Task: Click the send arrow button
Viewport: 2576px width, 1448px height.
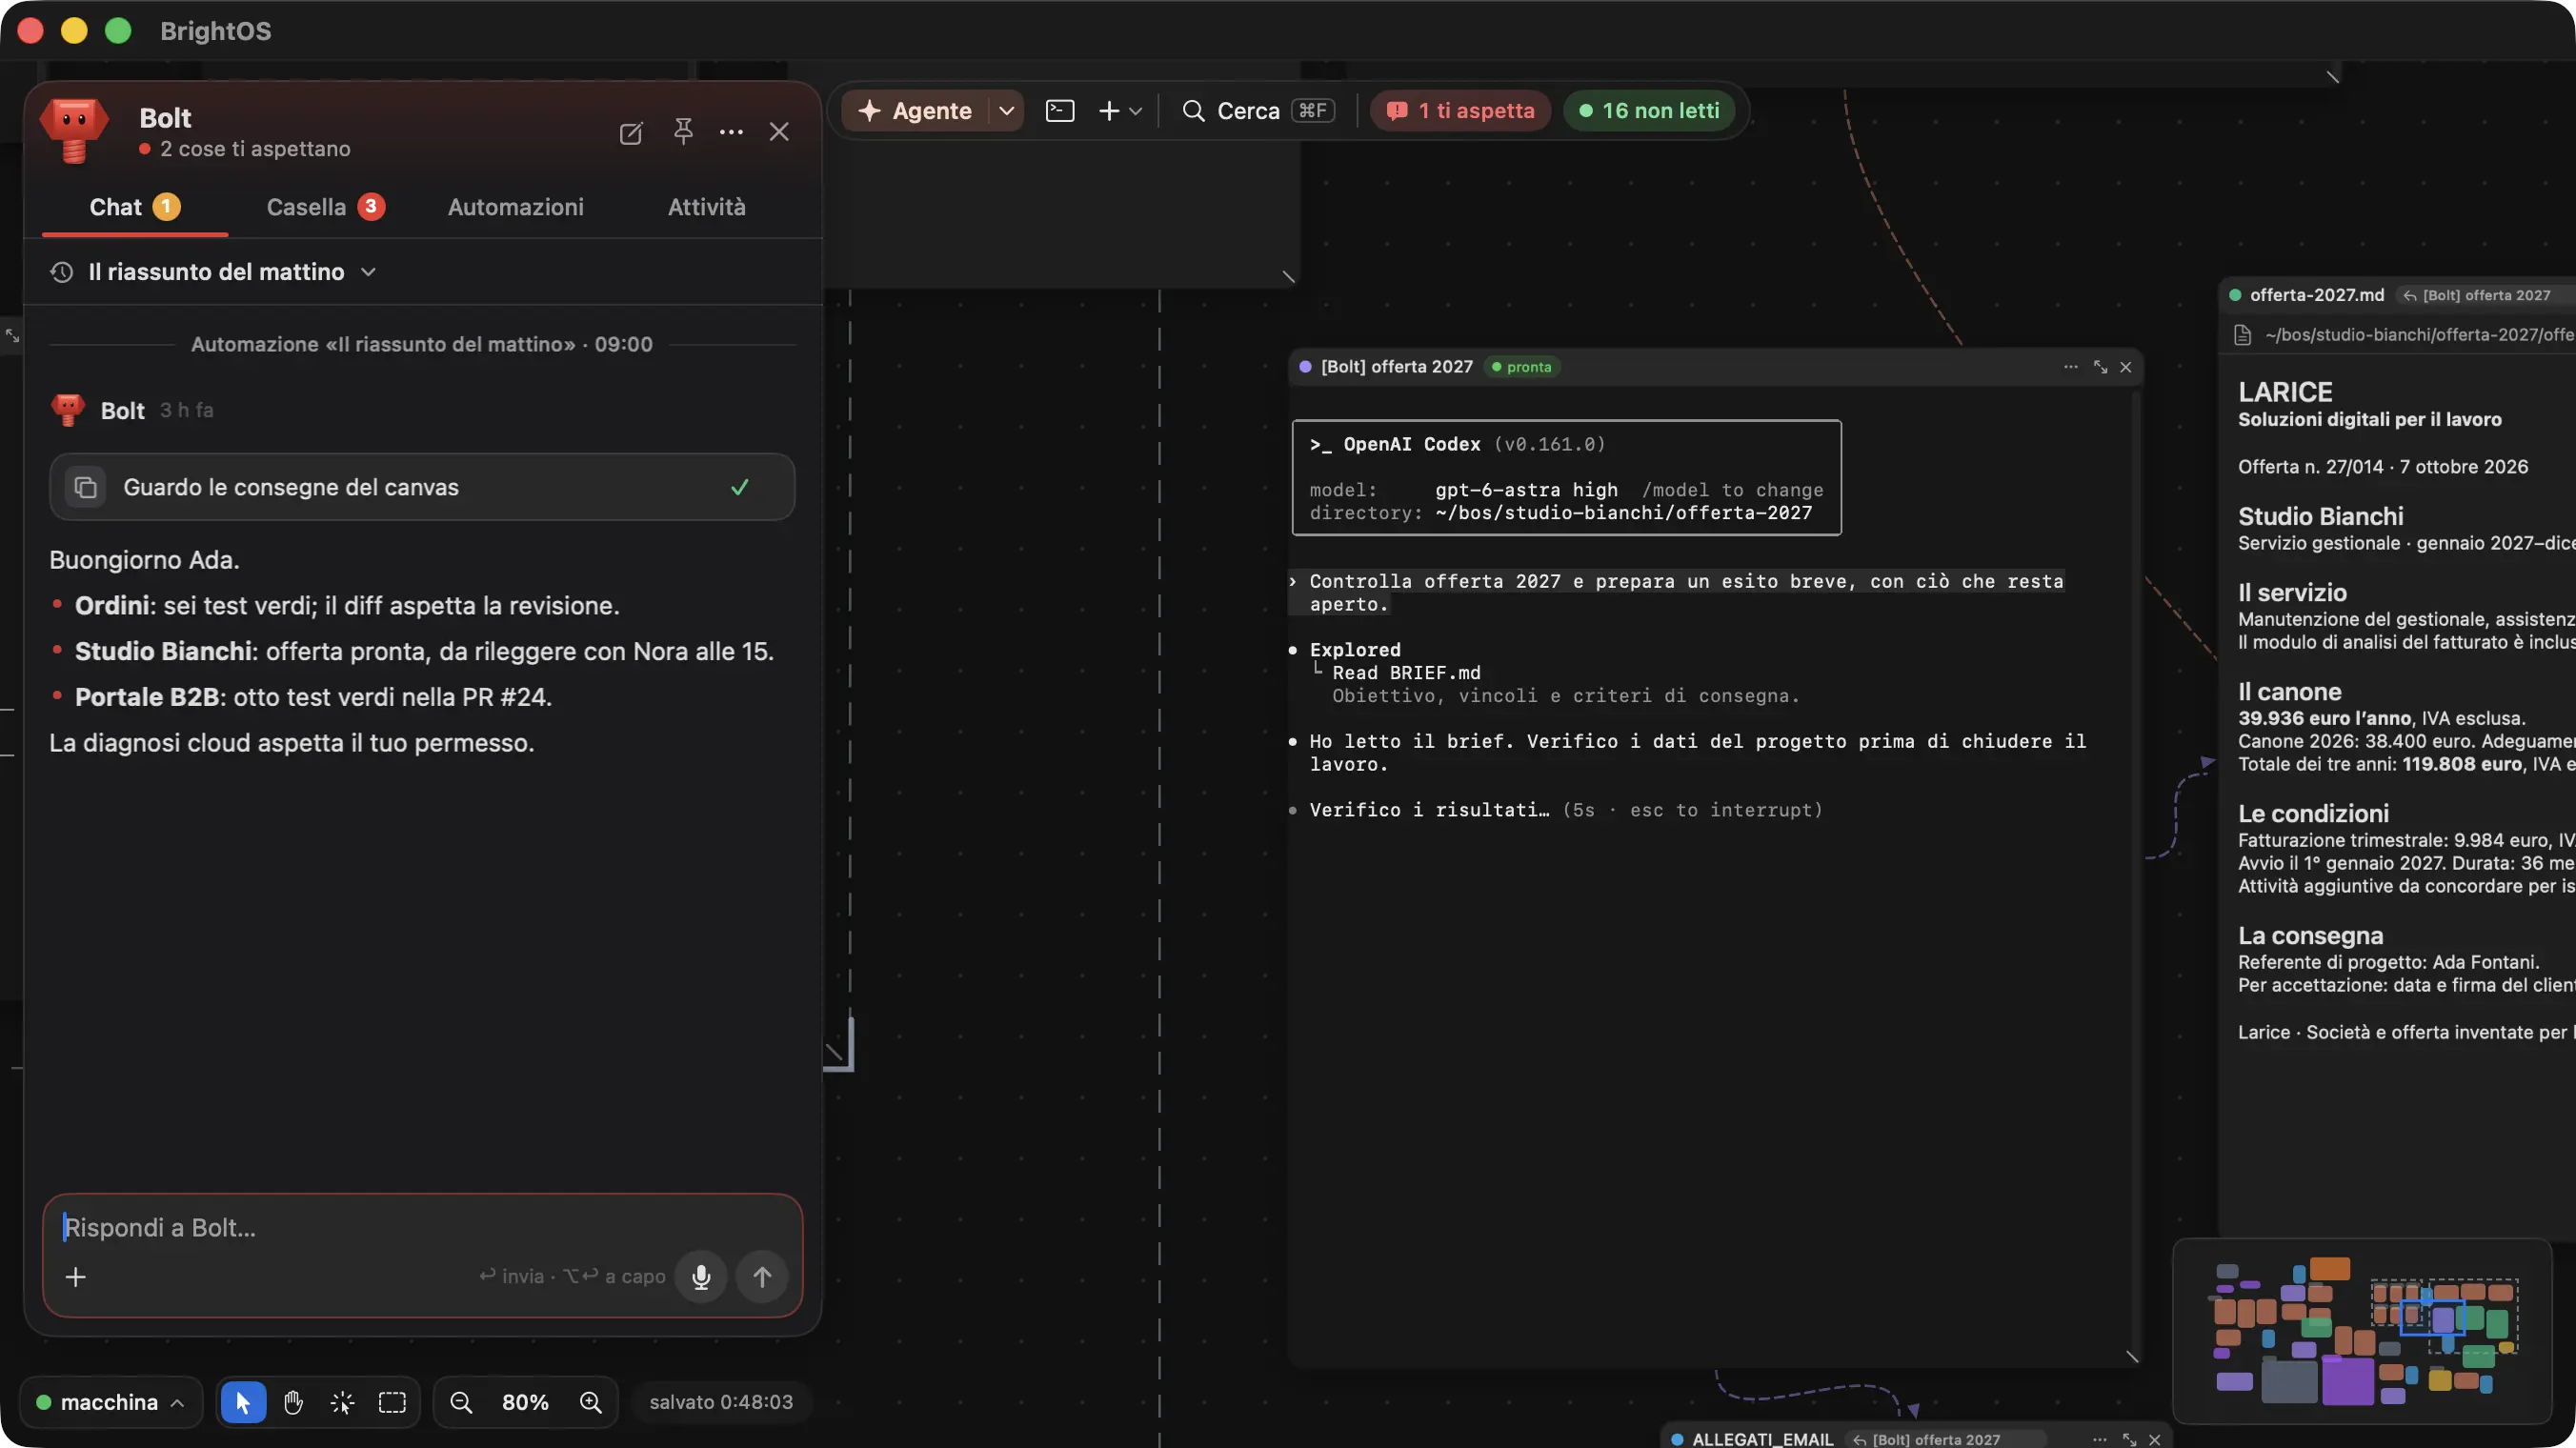Action: point(762,1277)
